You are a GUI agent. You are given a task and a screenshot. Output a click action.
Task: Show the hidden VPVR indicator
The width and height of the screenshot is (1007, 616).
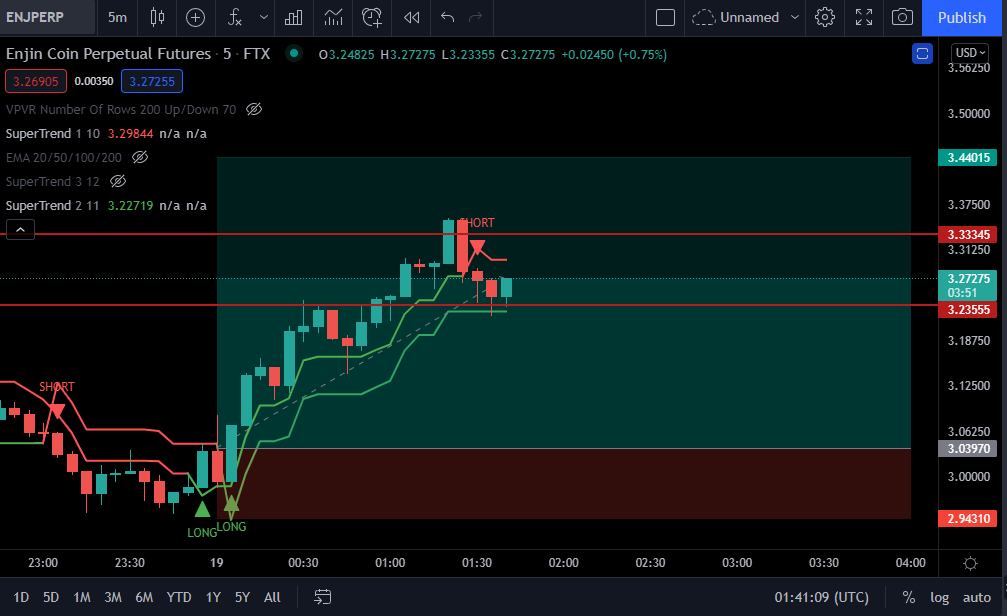click(x=254, y=109)
